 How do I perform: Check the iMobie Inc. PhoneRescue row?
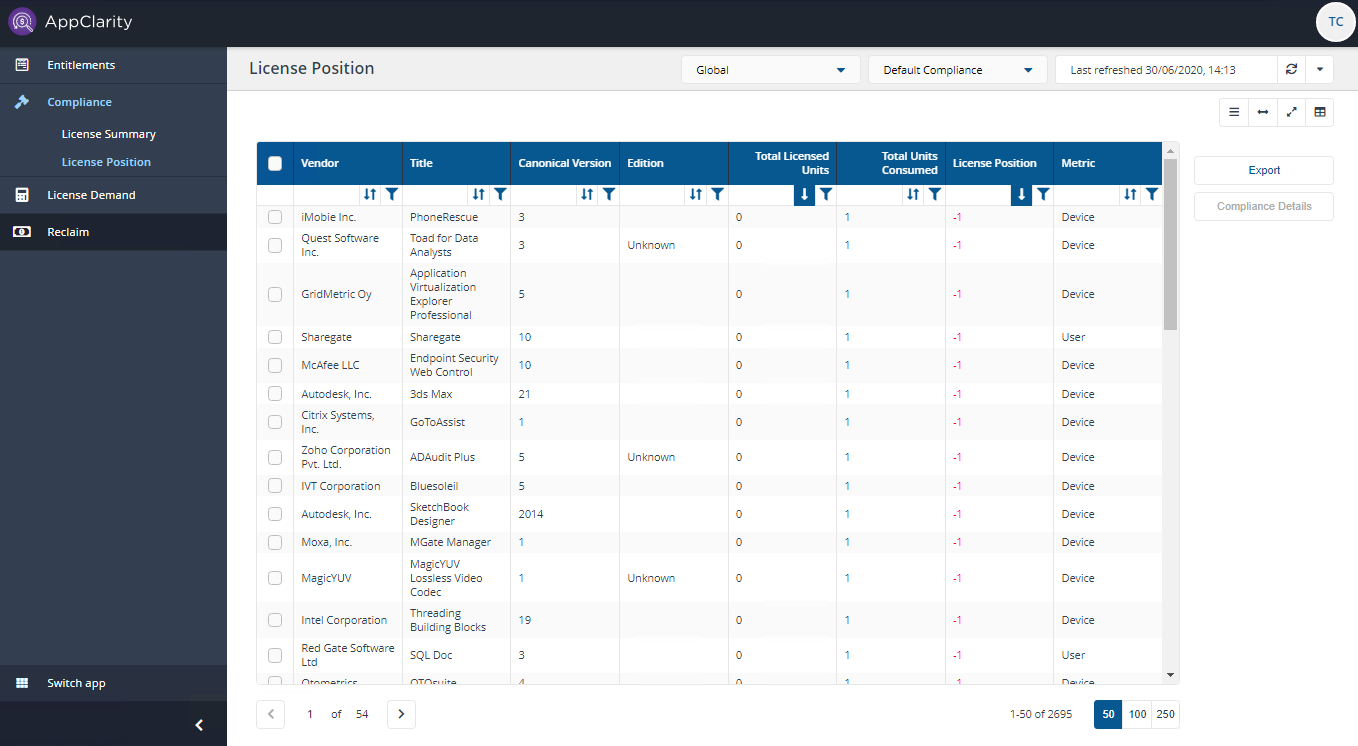tap(275, 217)
